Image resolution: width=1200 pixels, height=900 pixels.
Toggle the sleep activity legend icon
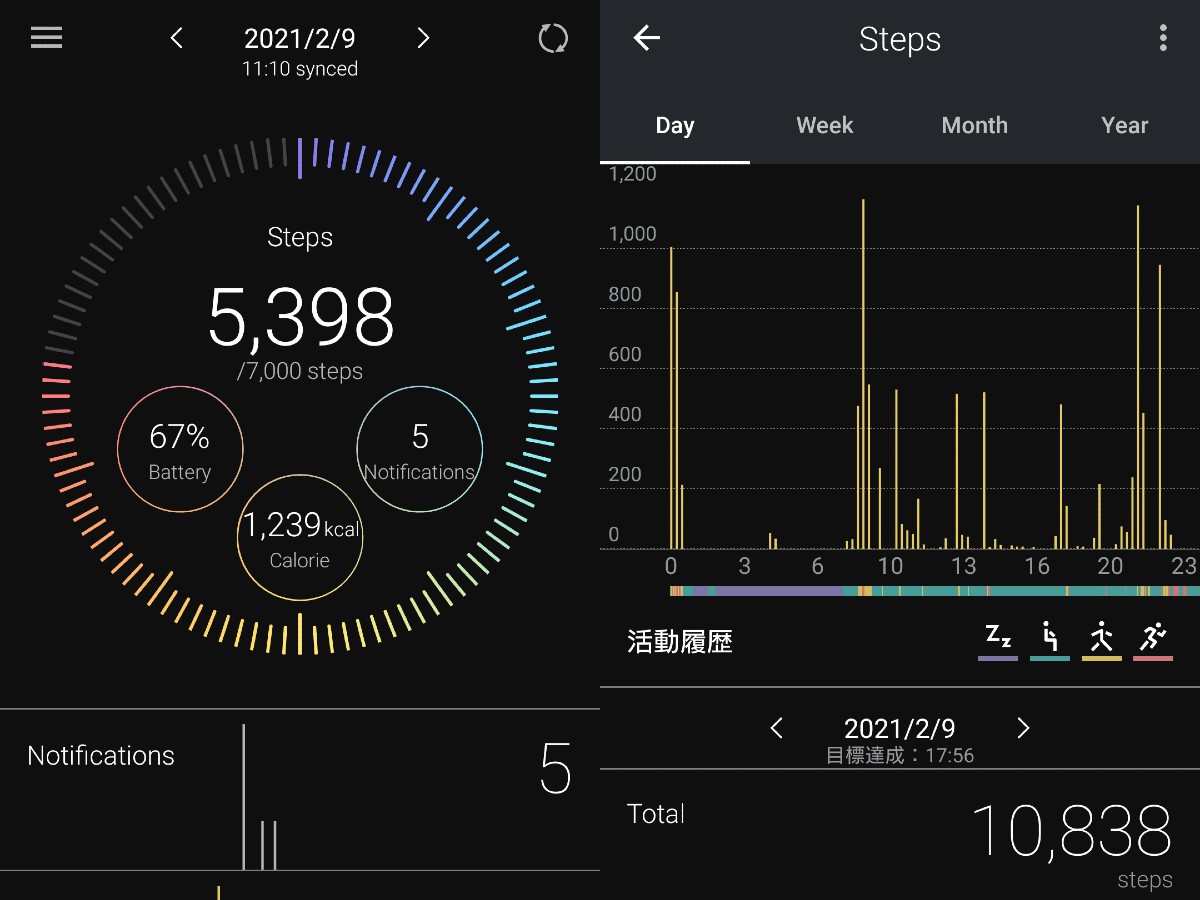997,640
